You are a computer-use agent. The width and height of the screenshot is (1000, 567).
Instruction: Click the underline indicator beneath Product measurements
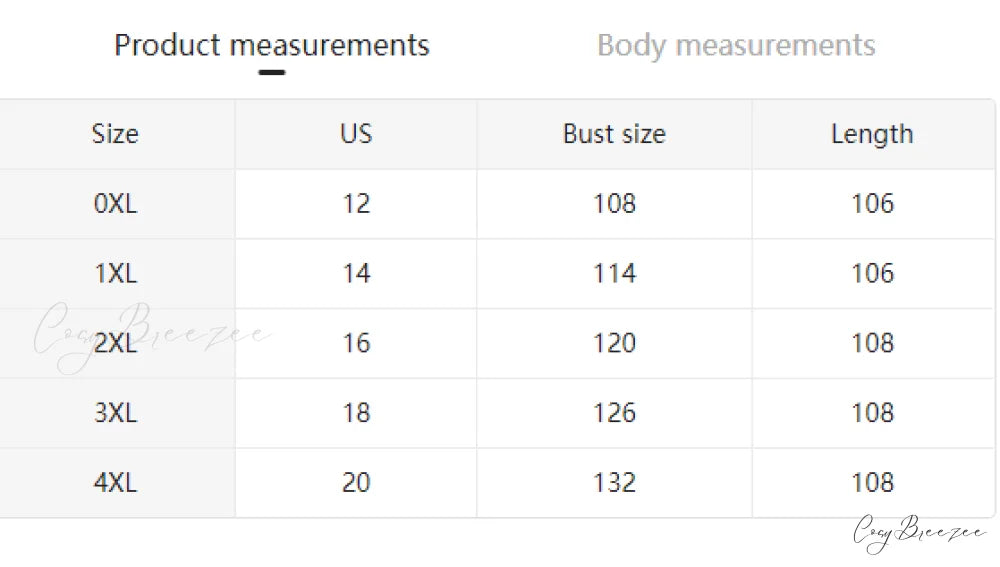271,72
